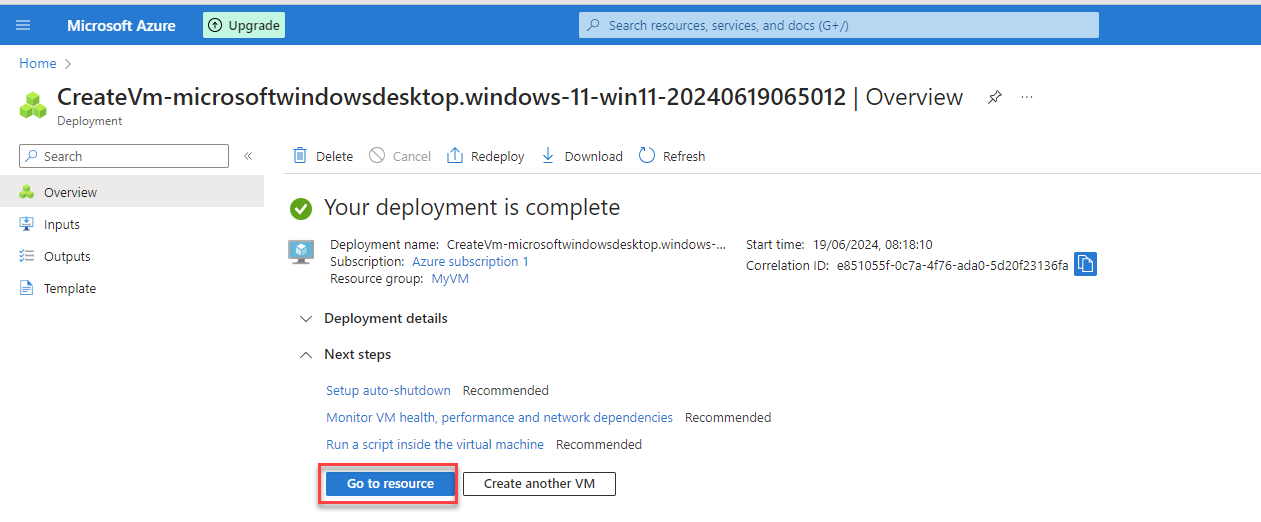Click the green deployment complete checkmark
Viewport: 1261px width, 522px height.
click(x=301, y=208)
